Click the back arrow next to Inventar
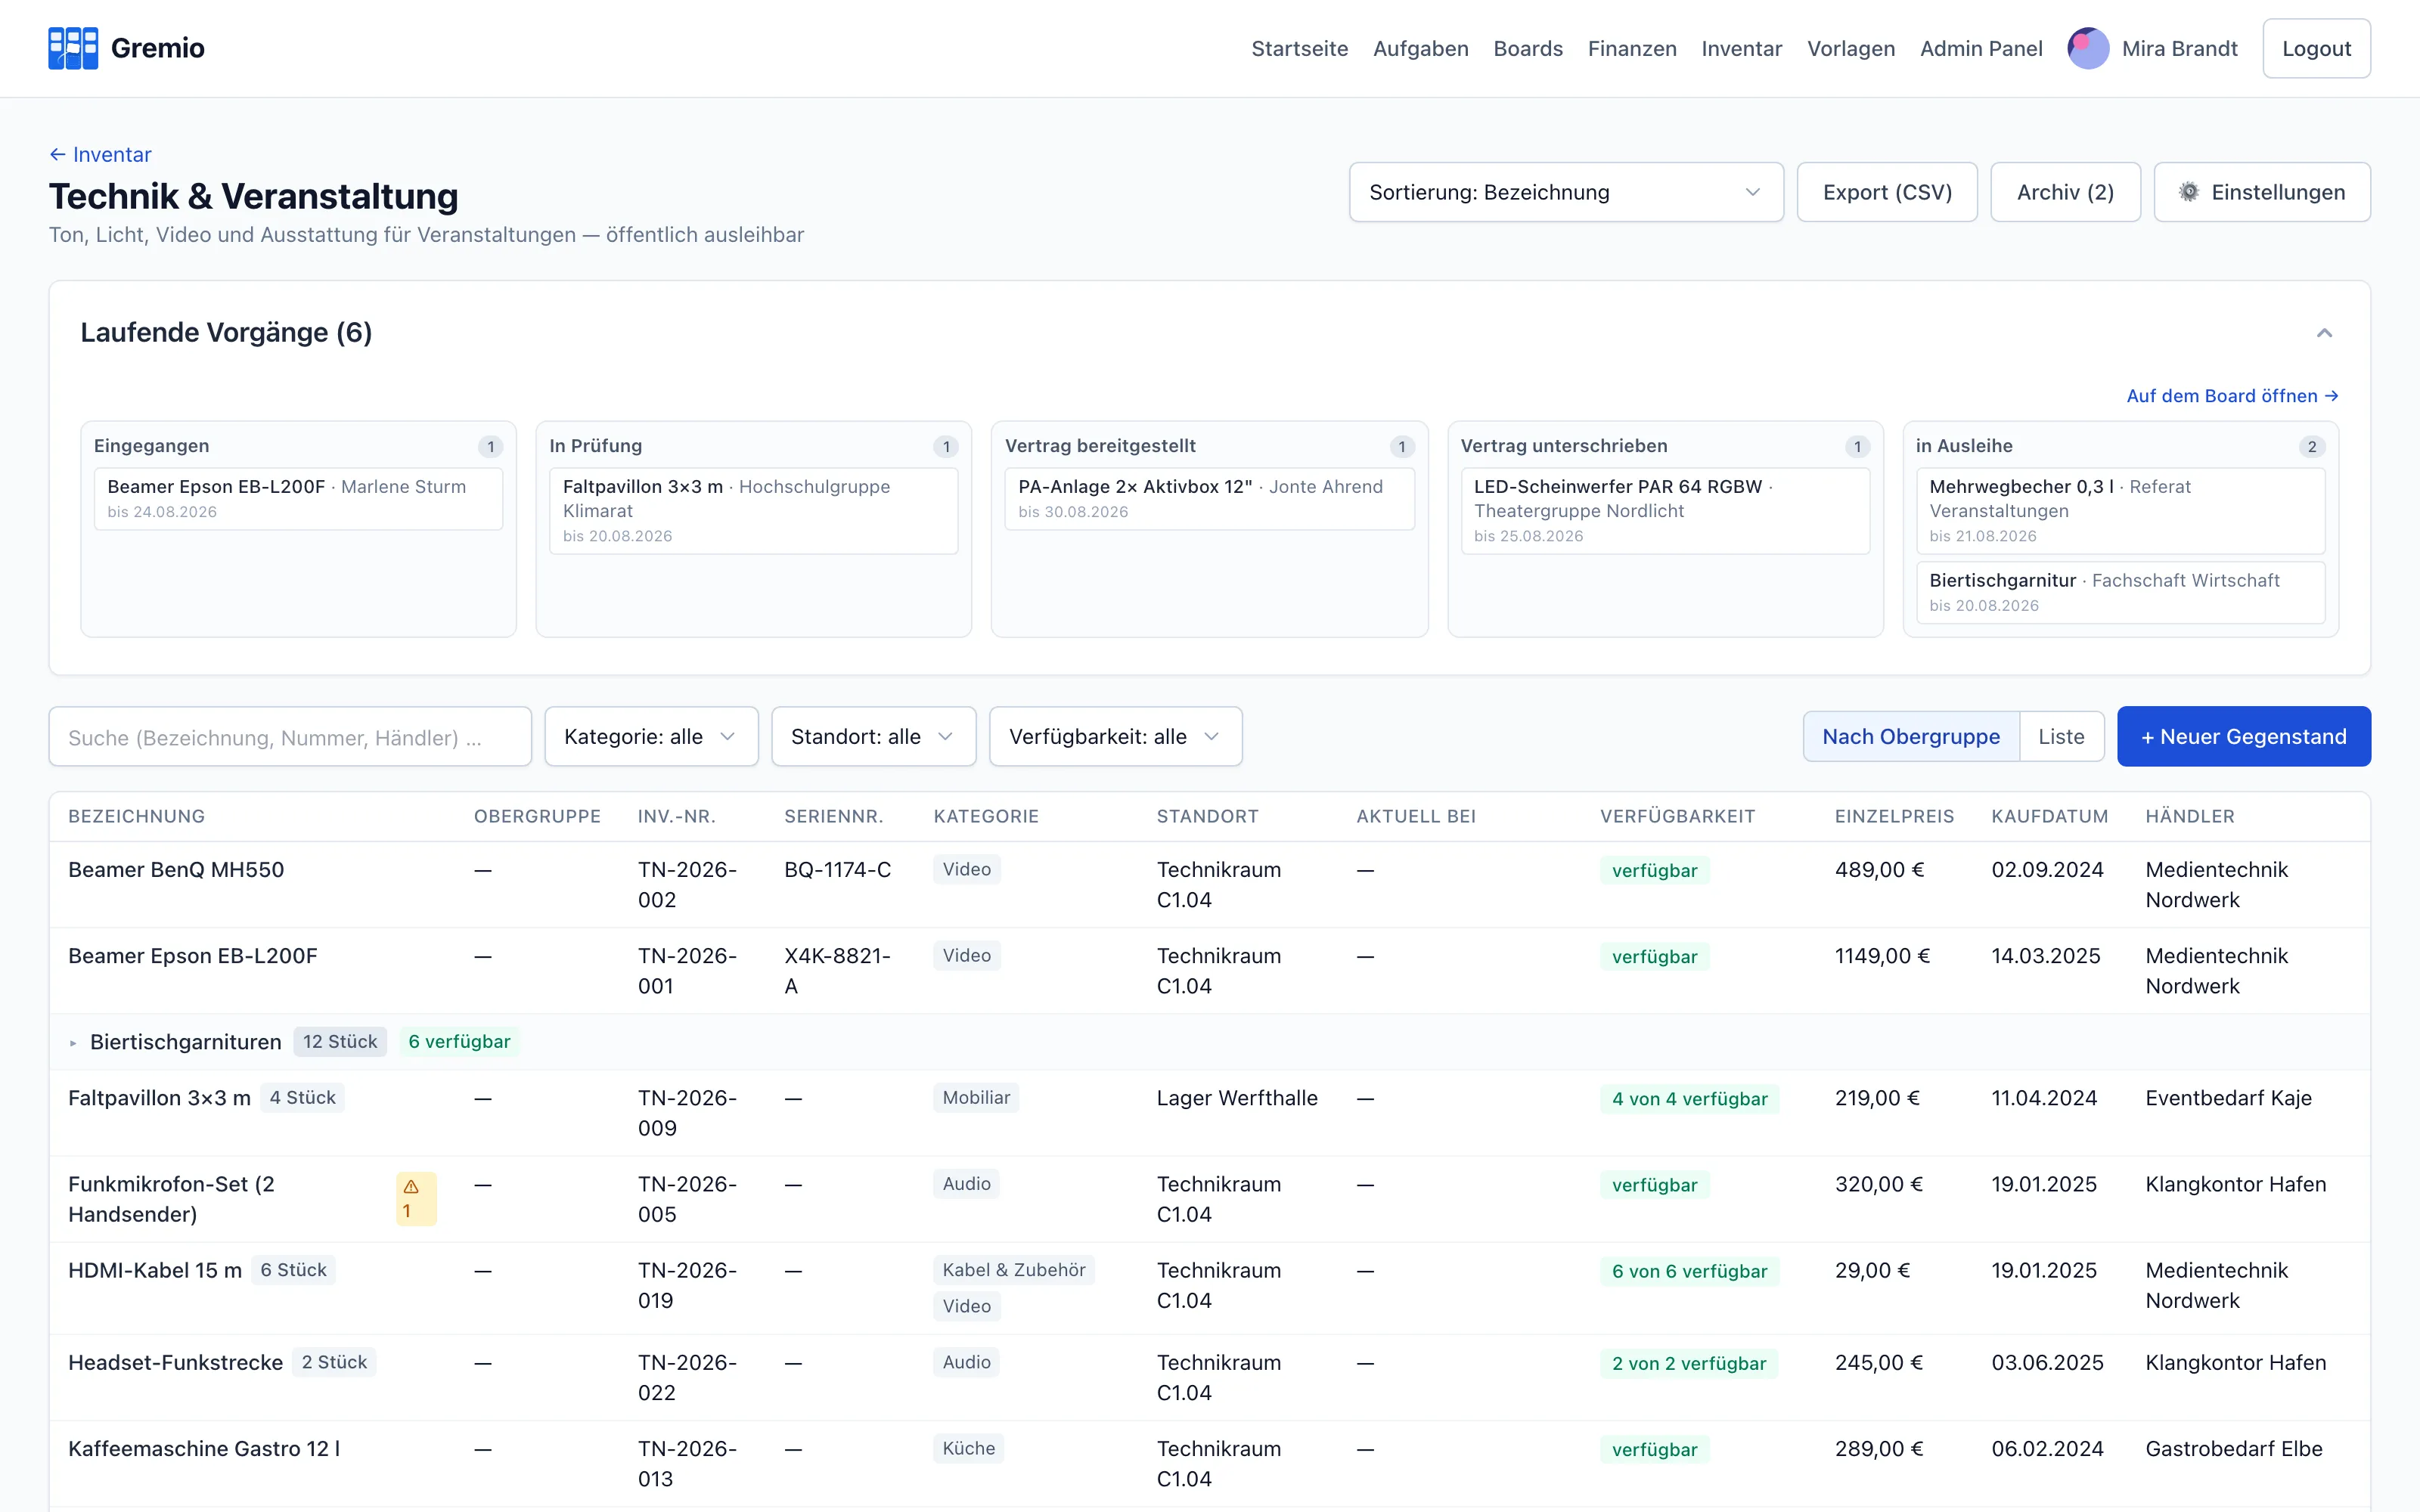2420x1512 pixels. (58, 155)
